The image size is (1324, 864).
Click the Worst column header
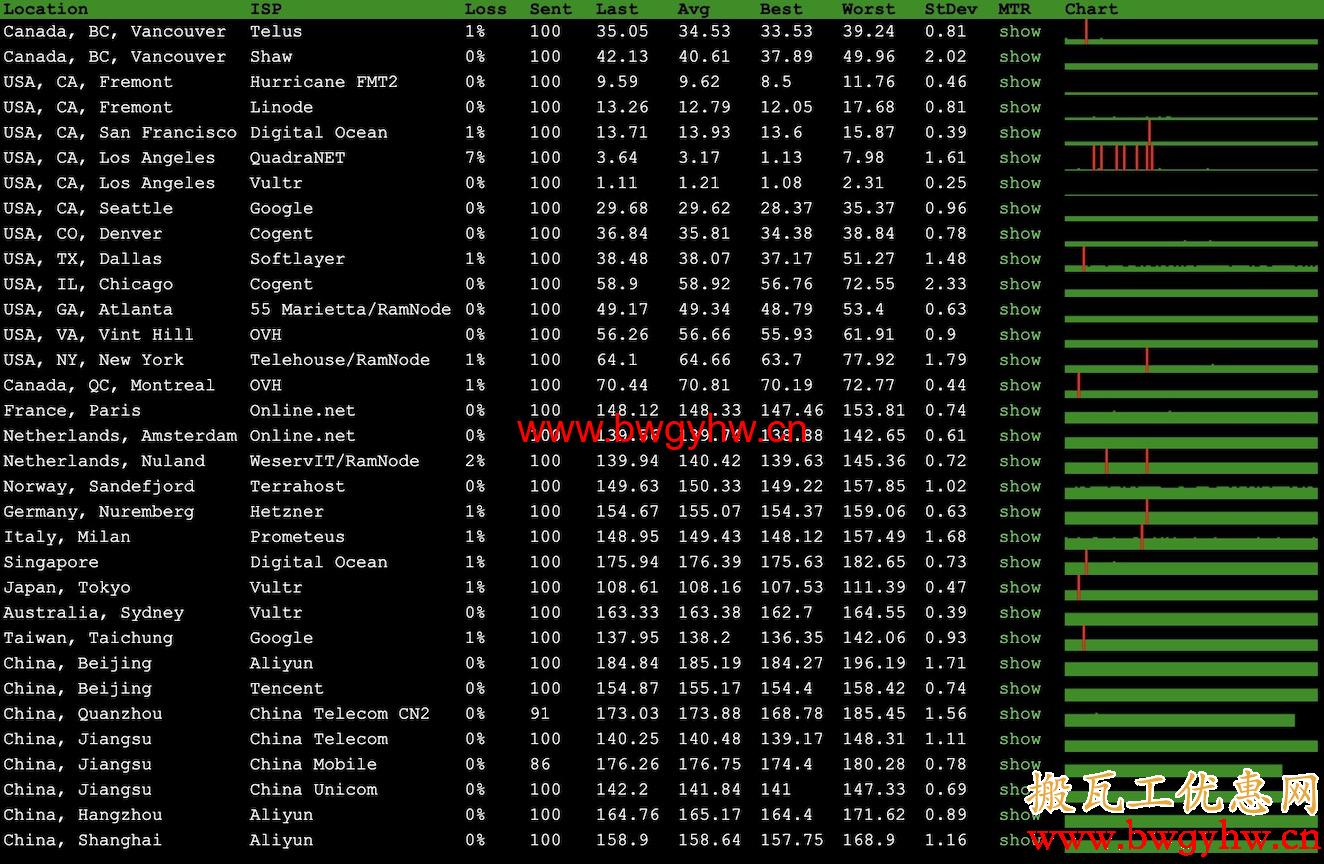pyautogui.click(x=869, y=8)
